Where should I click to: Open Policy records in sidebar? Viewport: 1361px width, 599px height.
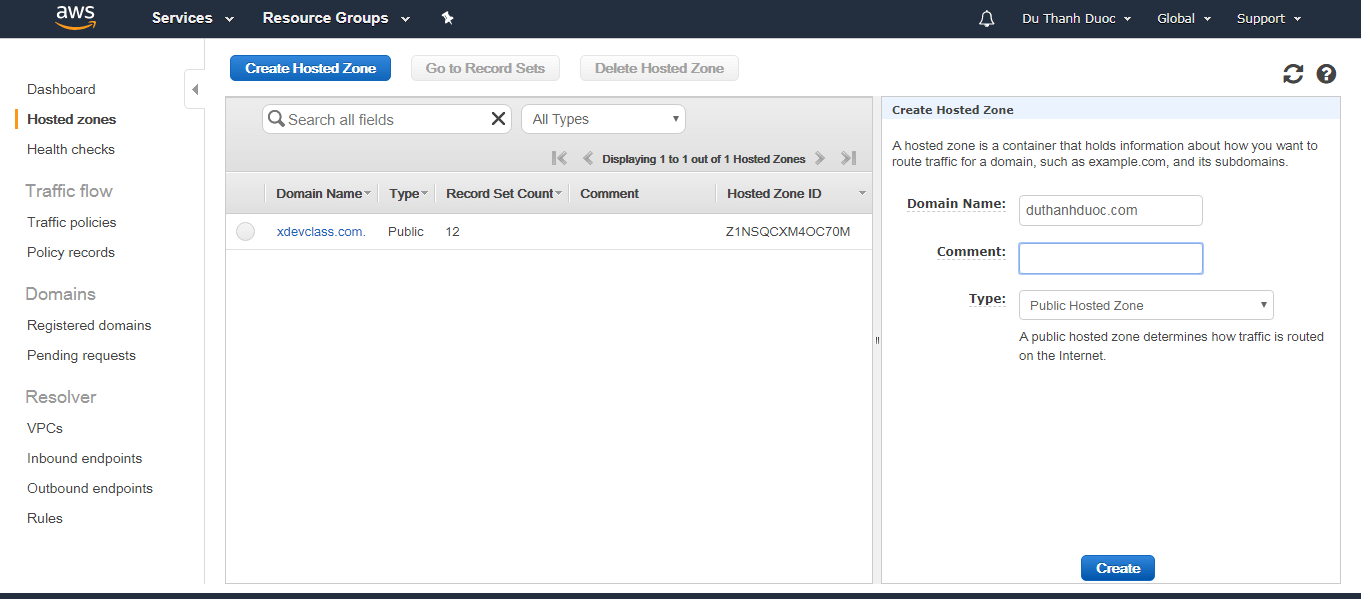click(x=71, y=252)
